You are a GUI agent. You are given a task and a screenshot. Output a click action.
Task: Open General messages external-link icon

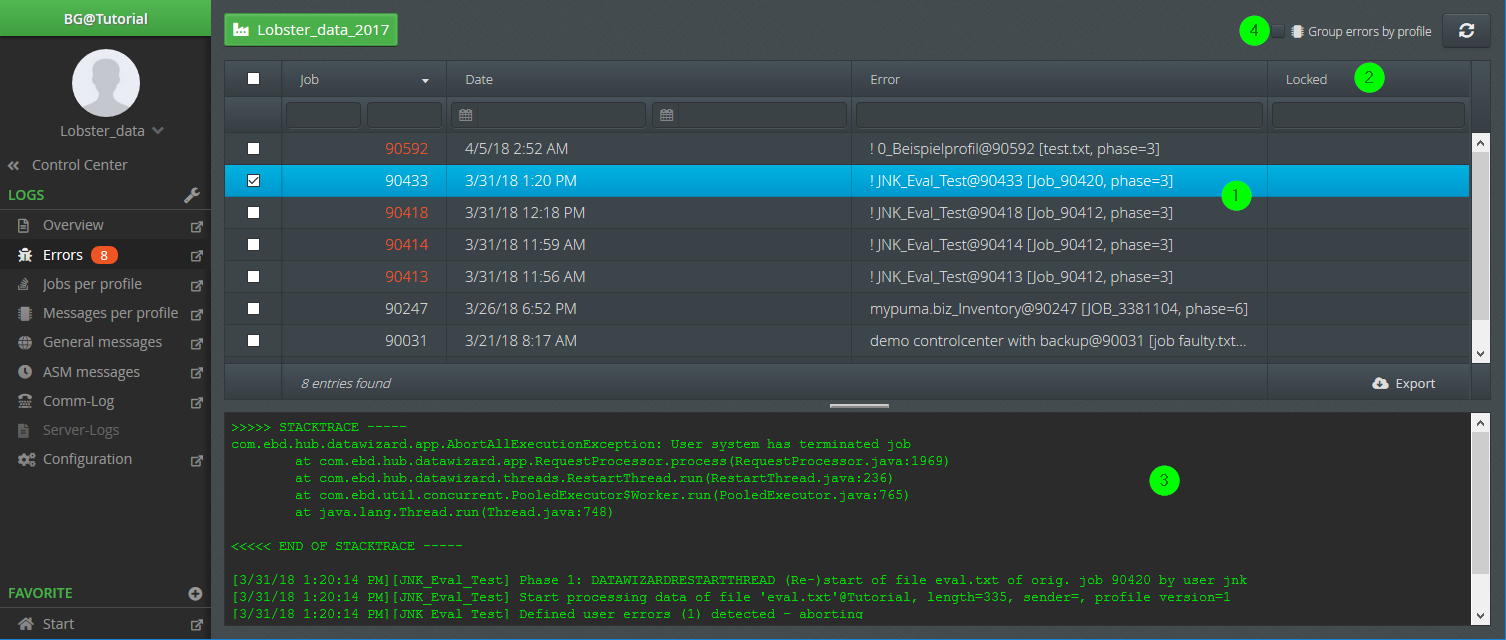[197, 343]
